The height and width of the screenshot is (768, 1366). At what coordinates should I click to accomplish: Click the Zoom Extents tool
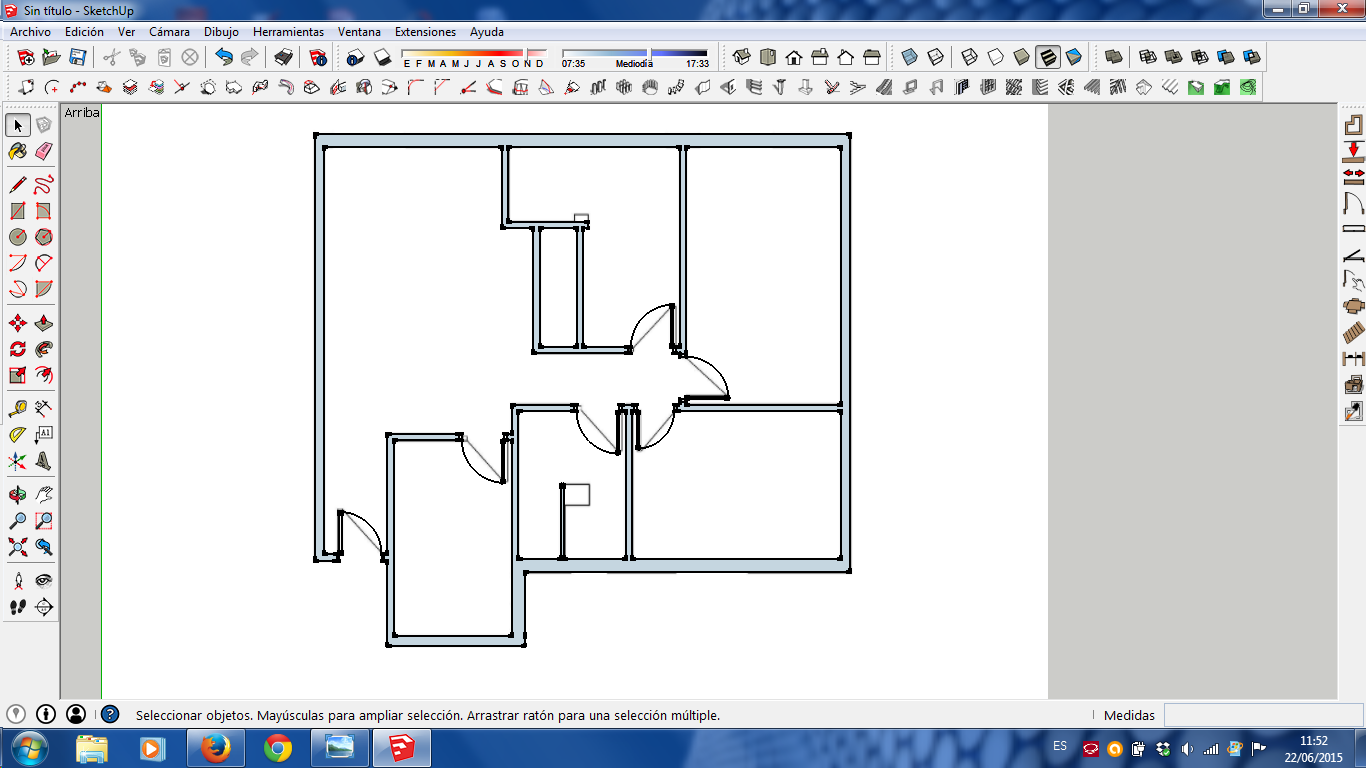18,547
